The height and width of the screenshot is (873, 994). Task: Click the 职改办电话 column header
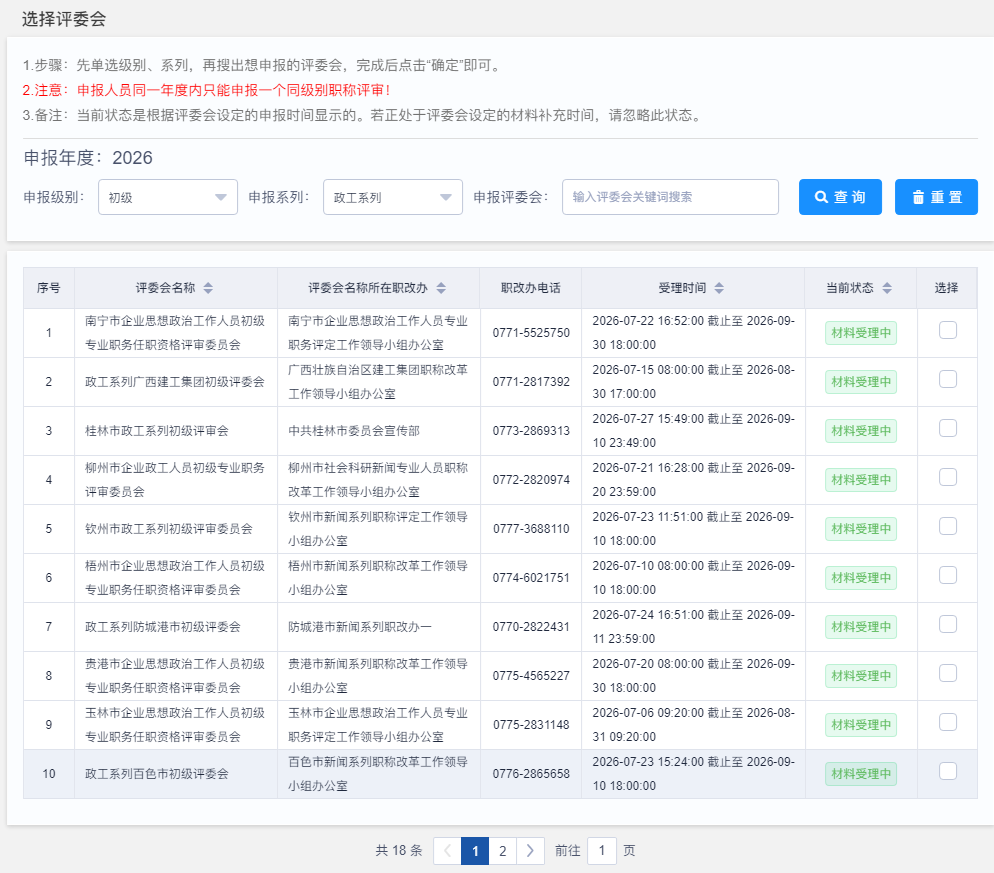tap(531, 288)
